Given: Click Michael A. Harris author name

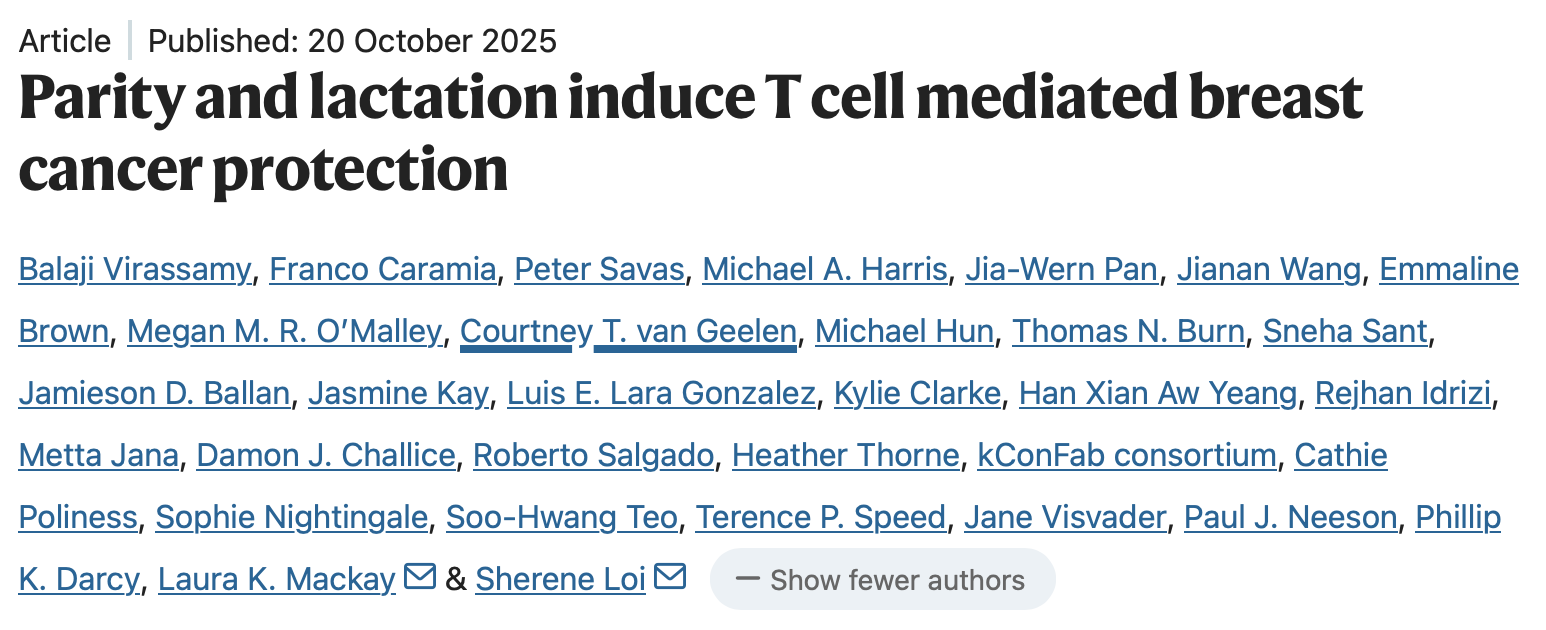Looking at the screenshot, I should point(825,269).
